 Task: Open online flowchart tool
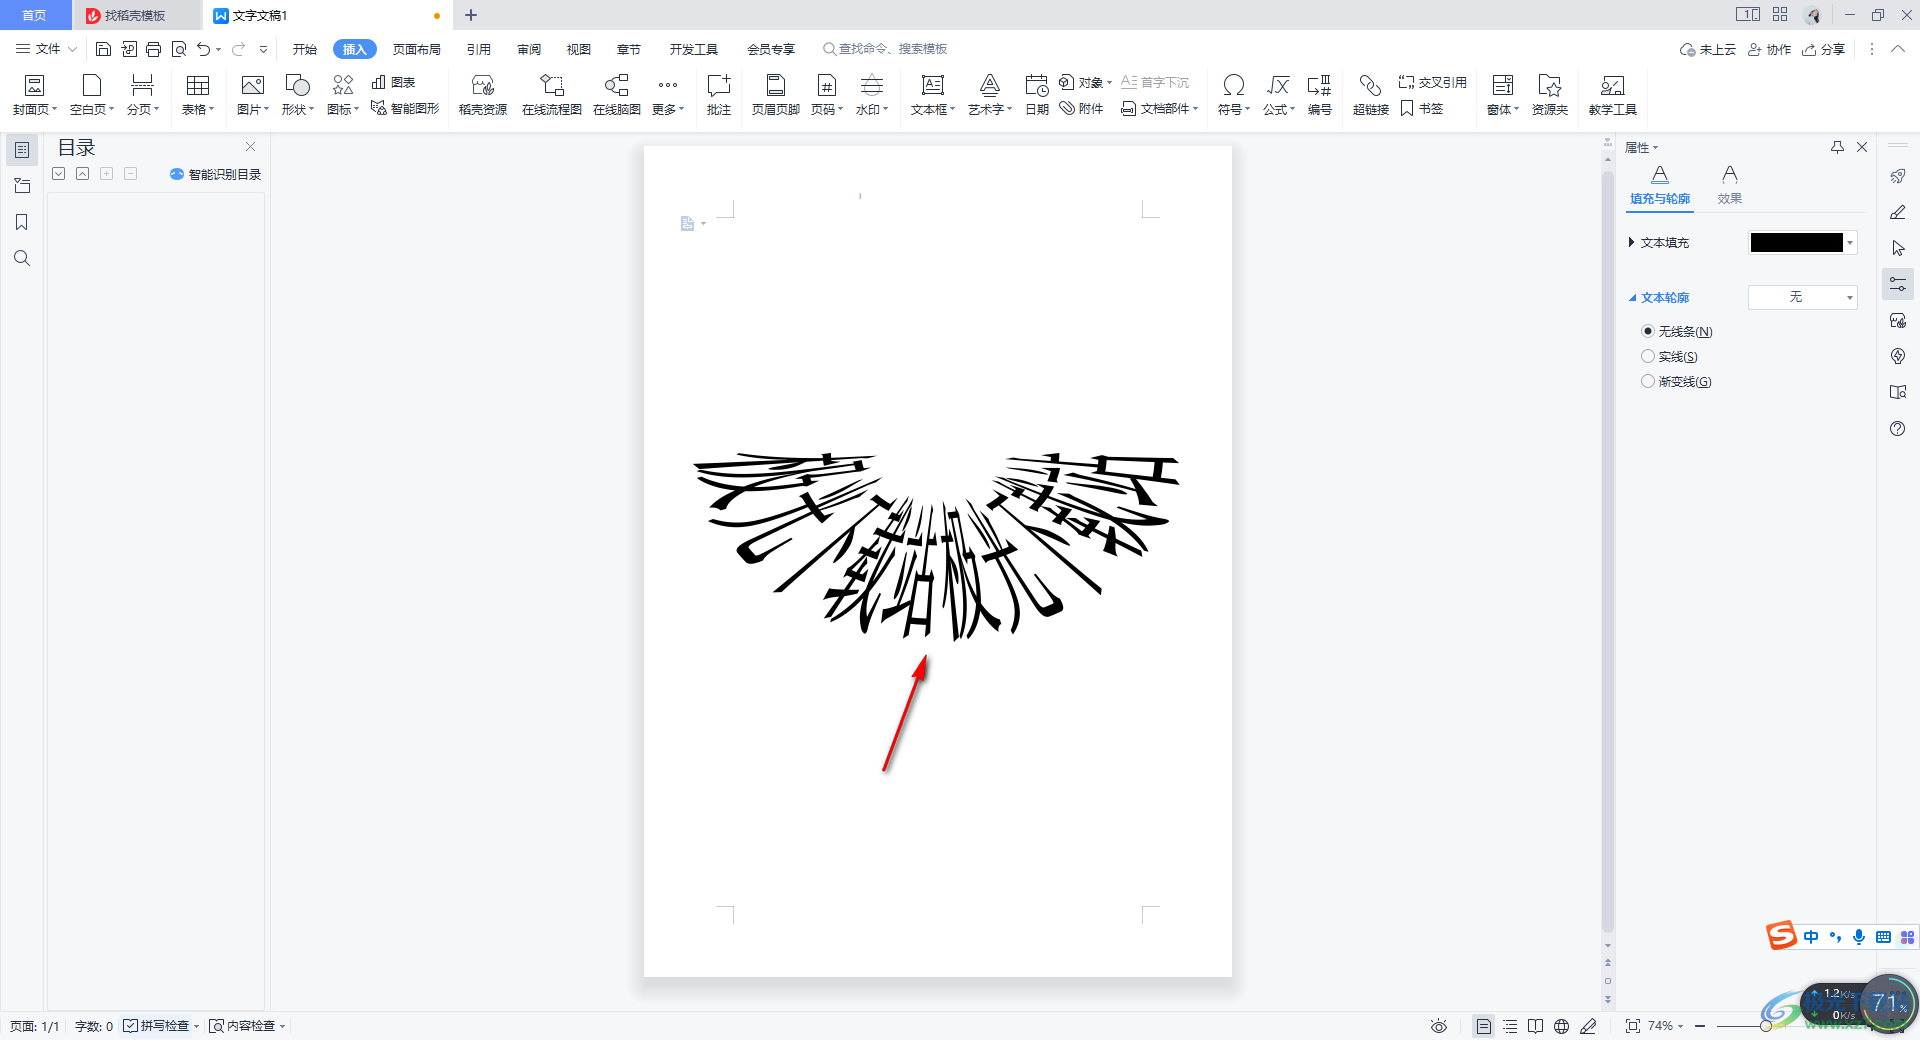(x=552, y=96)
